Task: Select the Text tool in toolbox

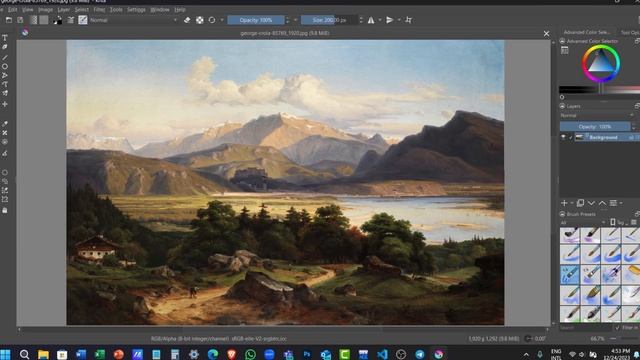Action: click(x=5, y=38)
